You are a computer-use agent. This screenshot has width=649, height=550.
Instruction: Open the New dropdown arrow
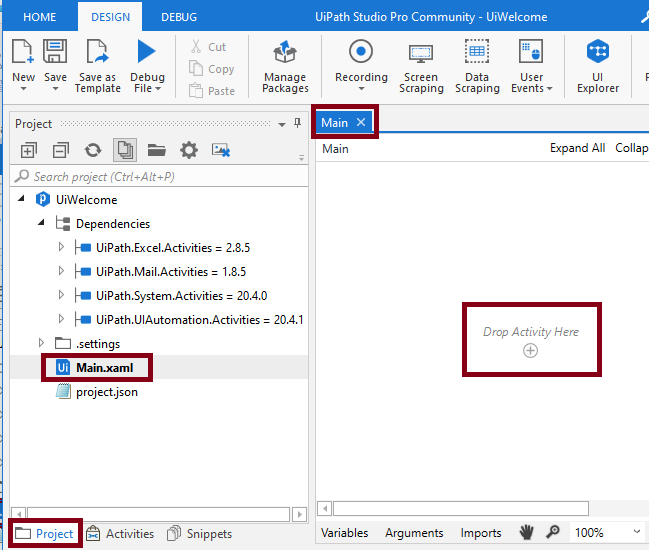coord(23,89)
